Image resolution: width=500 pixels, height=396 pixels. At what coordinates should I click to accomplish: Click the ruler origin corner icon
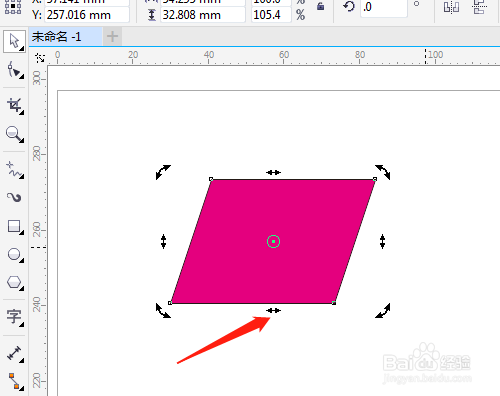tap(40, 58)
